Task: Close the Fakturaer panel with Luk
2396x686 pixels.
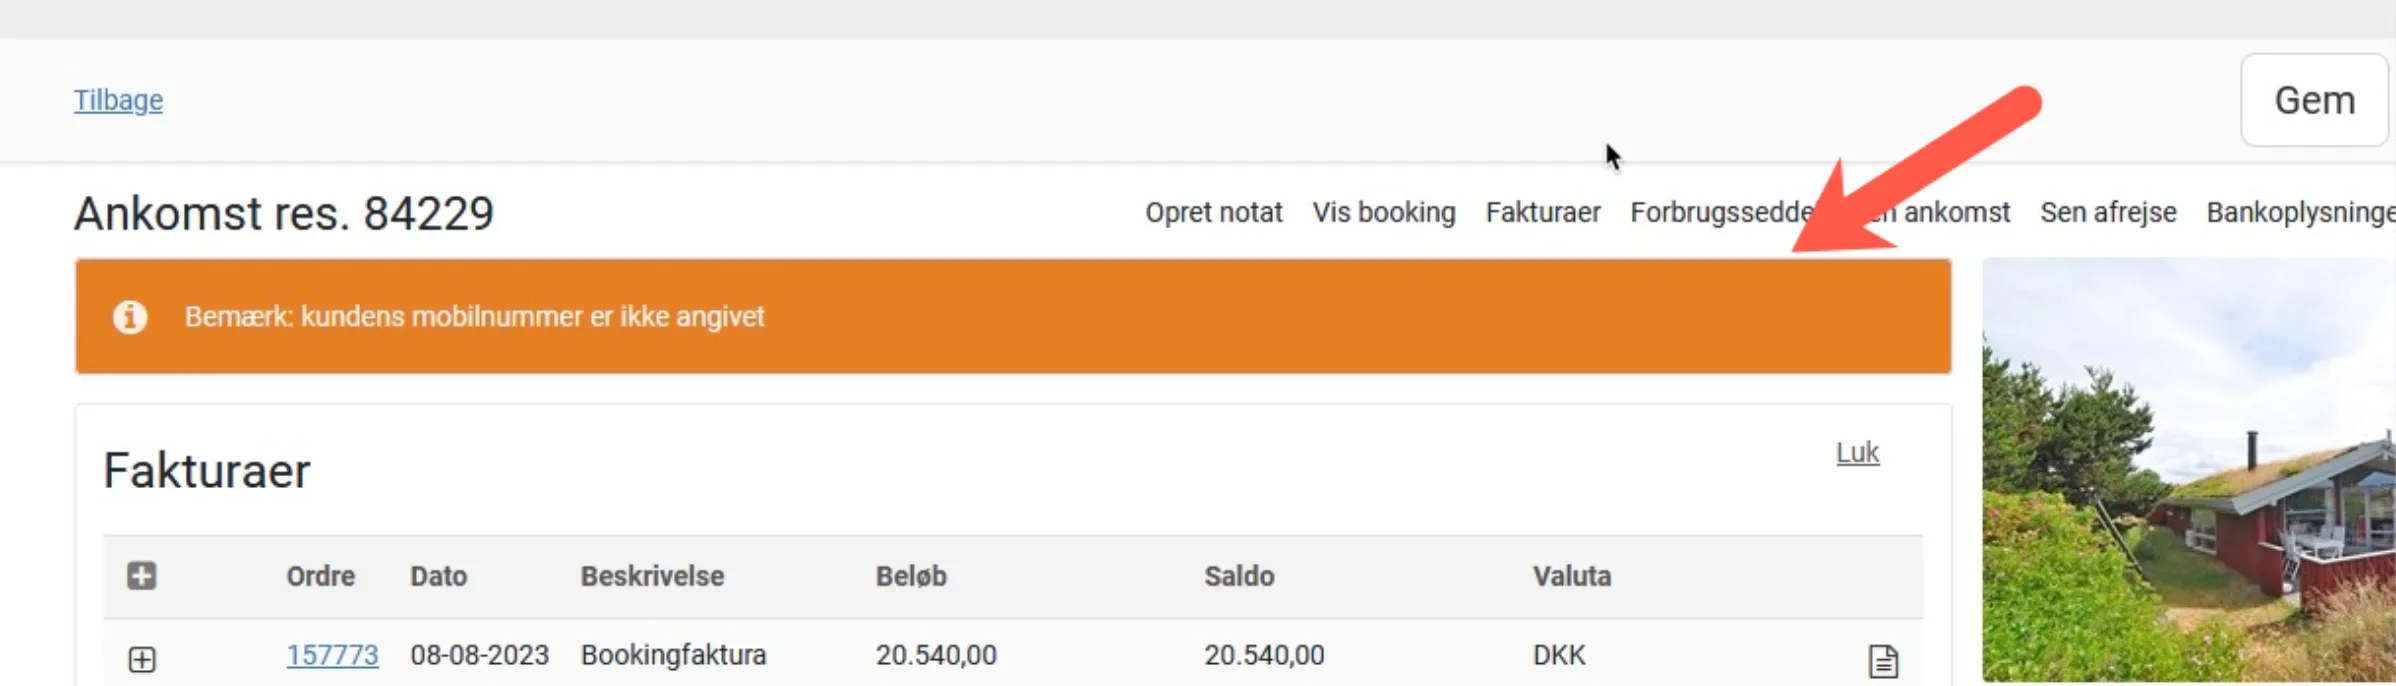Action: click(x=1857, y=453)
